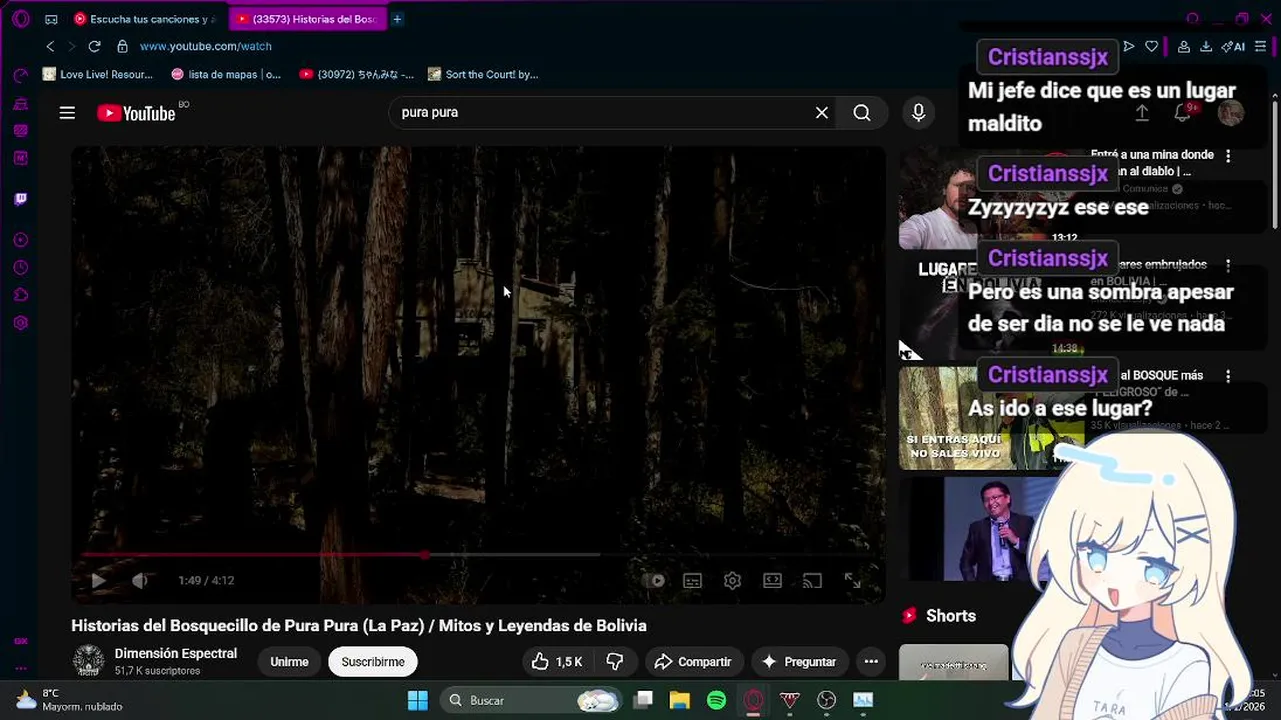Open the weather widget '8°C Mayorm. nublado'

pyautogui.click(x=70, y=700)
